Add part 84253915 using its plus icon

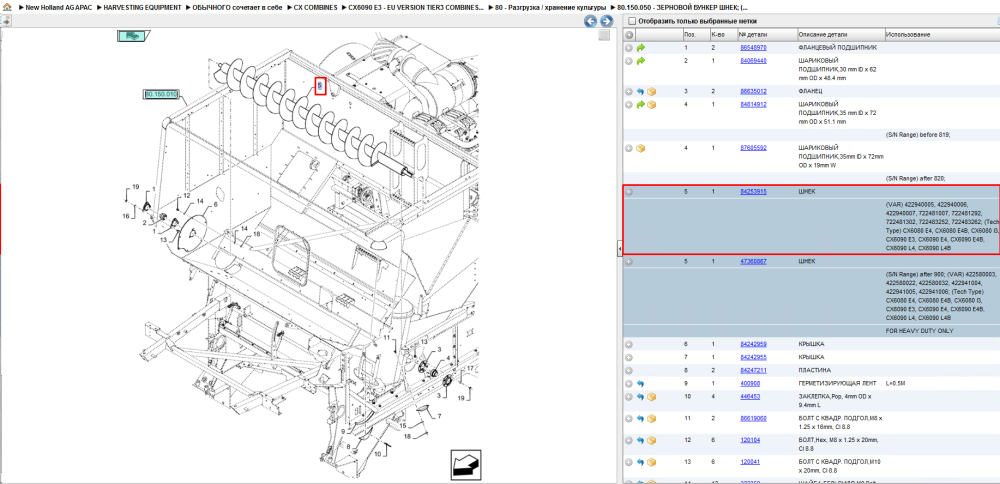(629, 191)
